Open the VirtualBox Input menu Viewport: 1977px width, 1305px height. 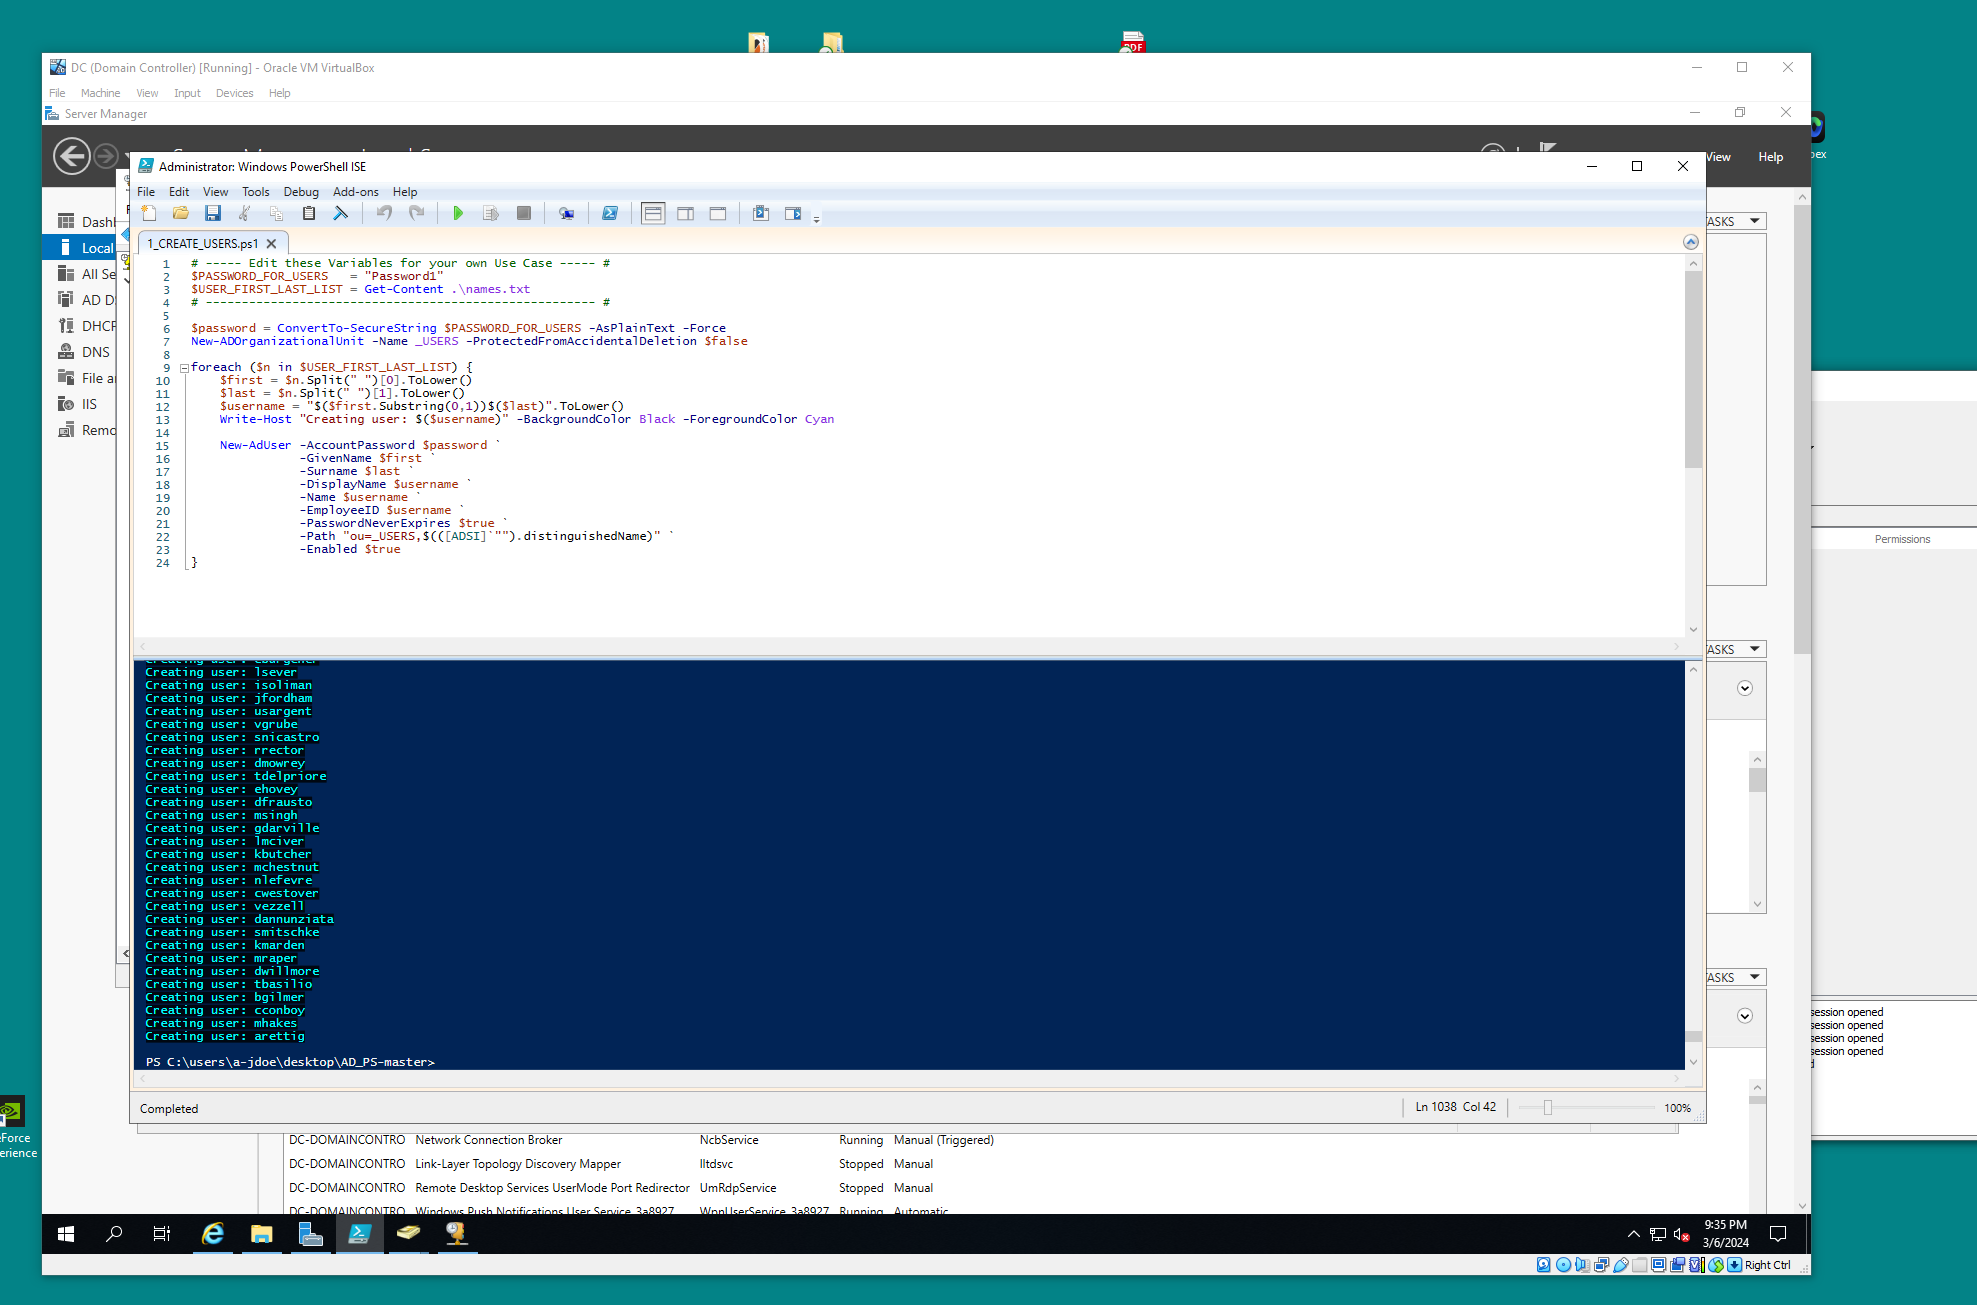click(x=187, y=93)
